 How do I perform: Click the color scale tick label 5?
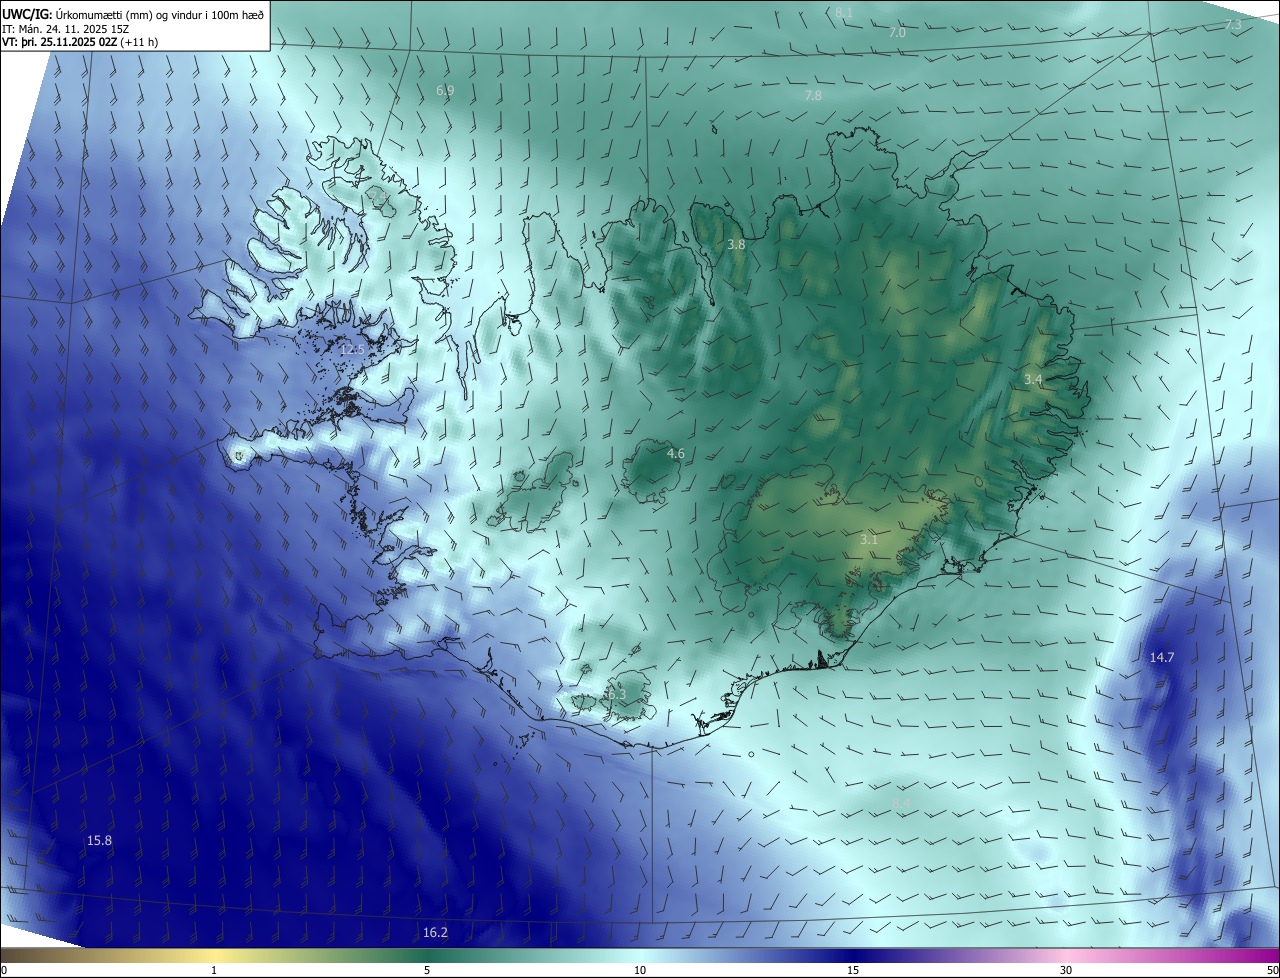(x=427, y=970)
